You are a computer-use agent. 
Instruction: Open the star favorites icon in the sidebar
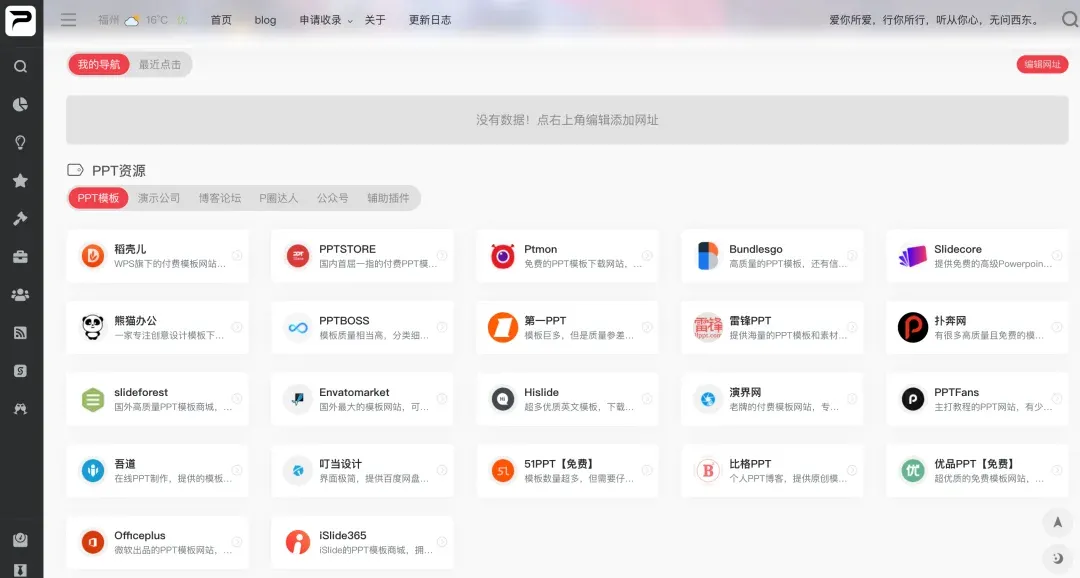coord(21,180)
